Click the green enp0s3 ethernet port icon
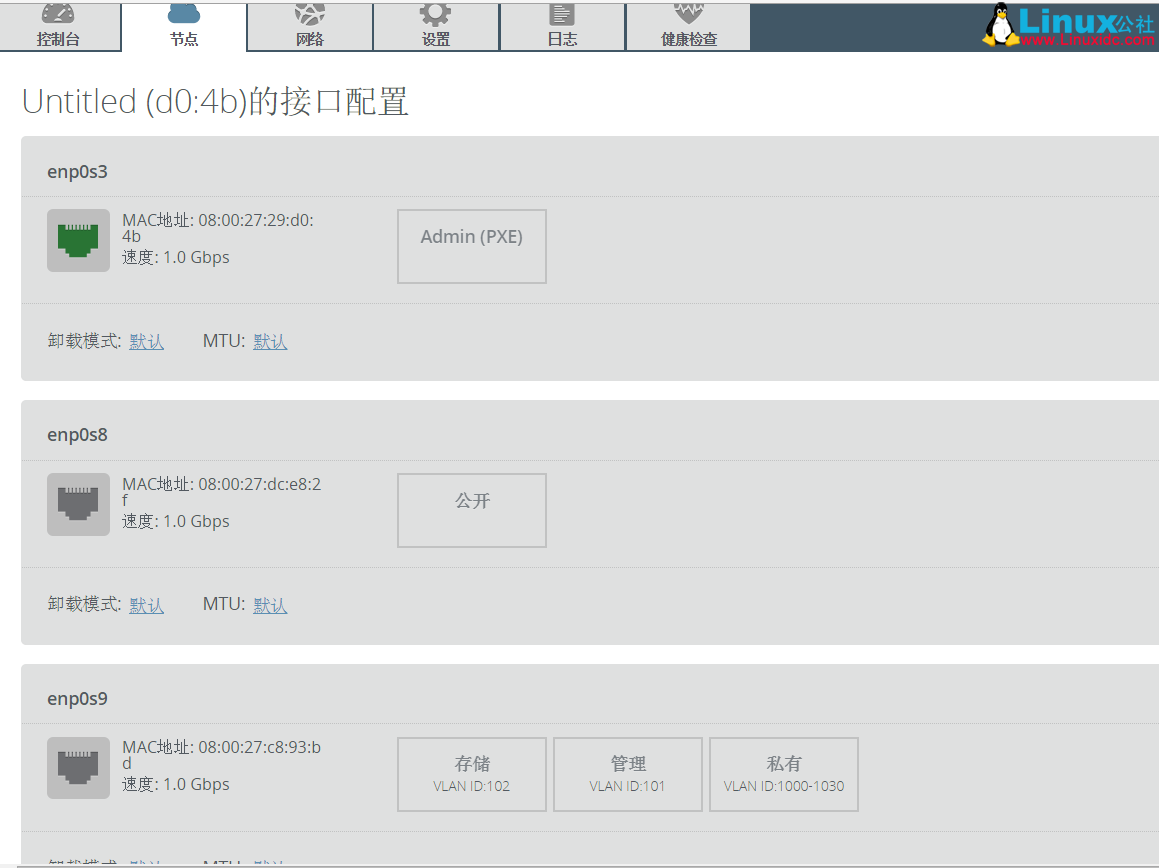The height and width of the screenshot is (868, 1159). tap(78, 240)
